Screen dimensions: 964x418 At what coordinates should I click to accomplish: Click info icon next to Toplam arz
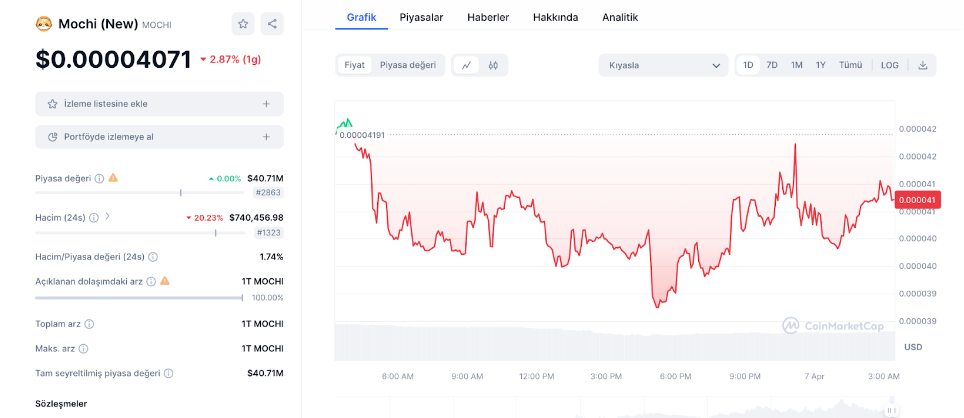tap(90, 324)
